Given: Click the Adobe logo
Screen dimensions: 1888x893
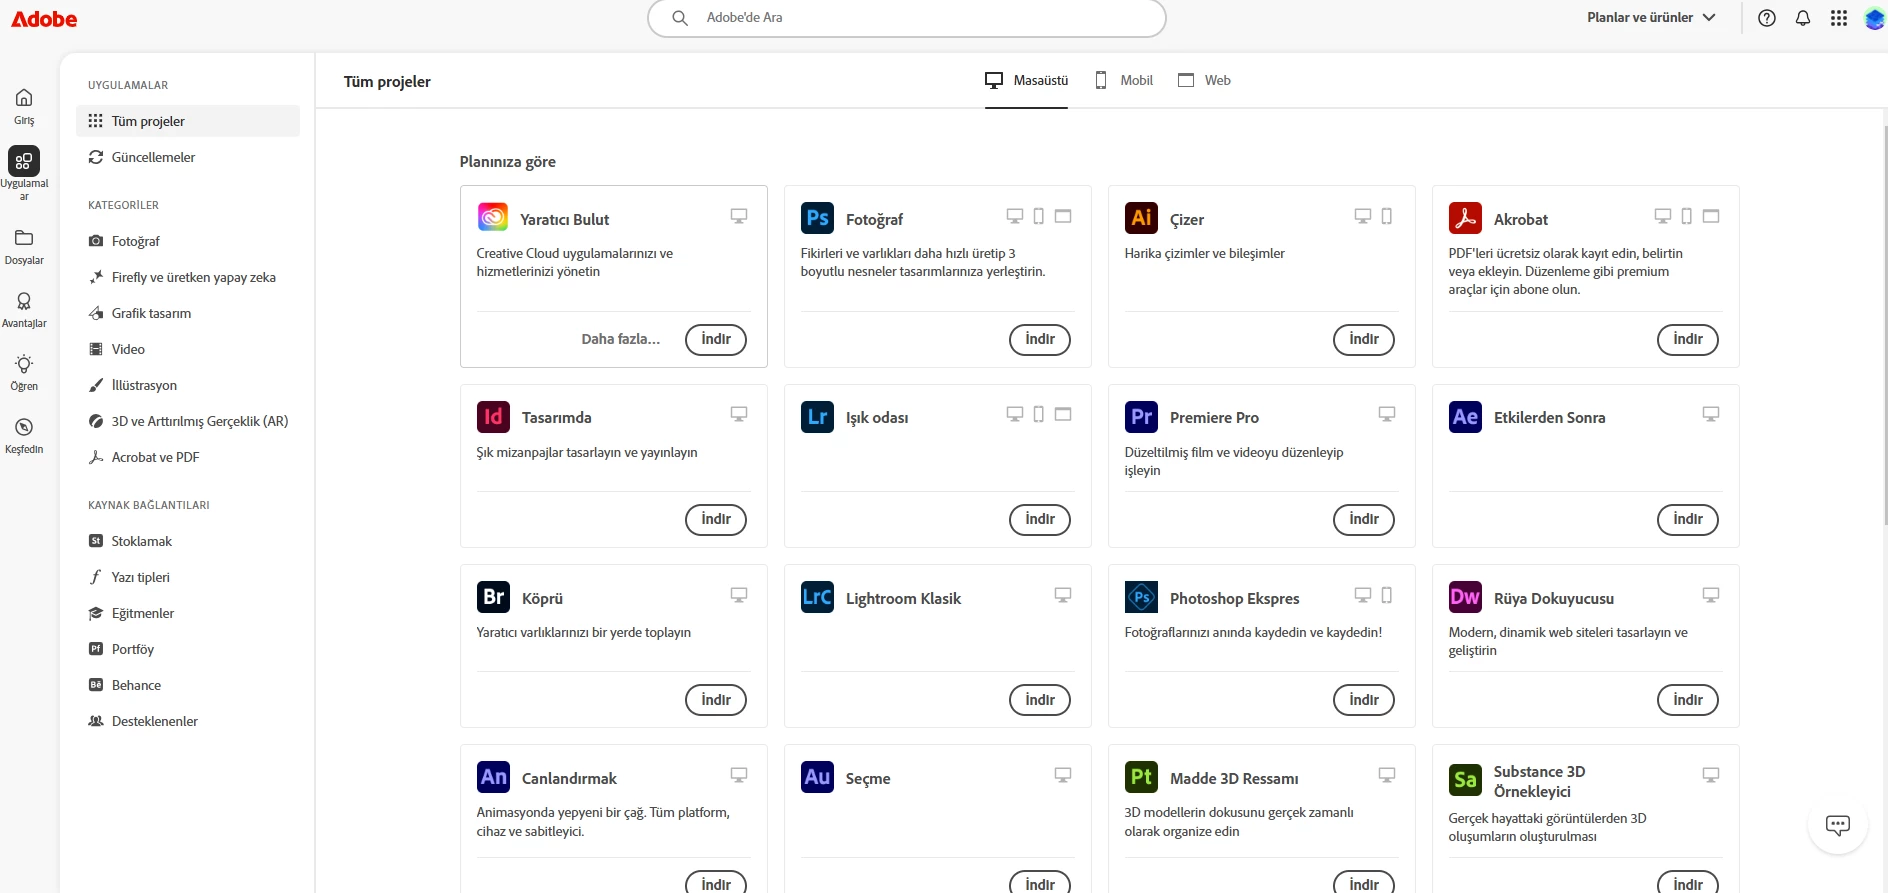Looking at the screenshot, I should [x=44, y=19].
